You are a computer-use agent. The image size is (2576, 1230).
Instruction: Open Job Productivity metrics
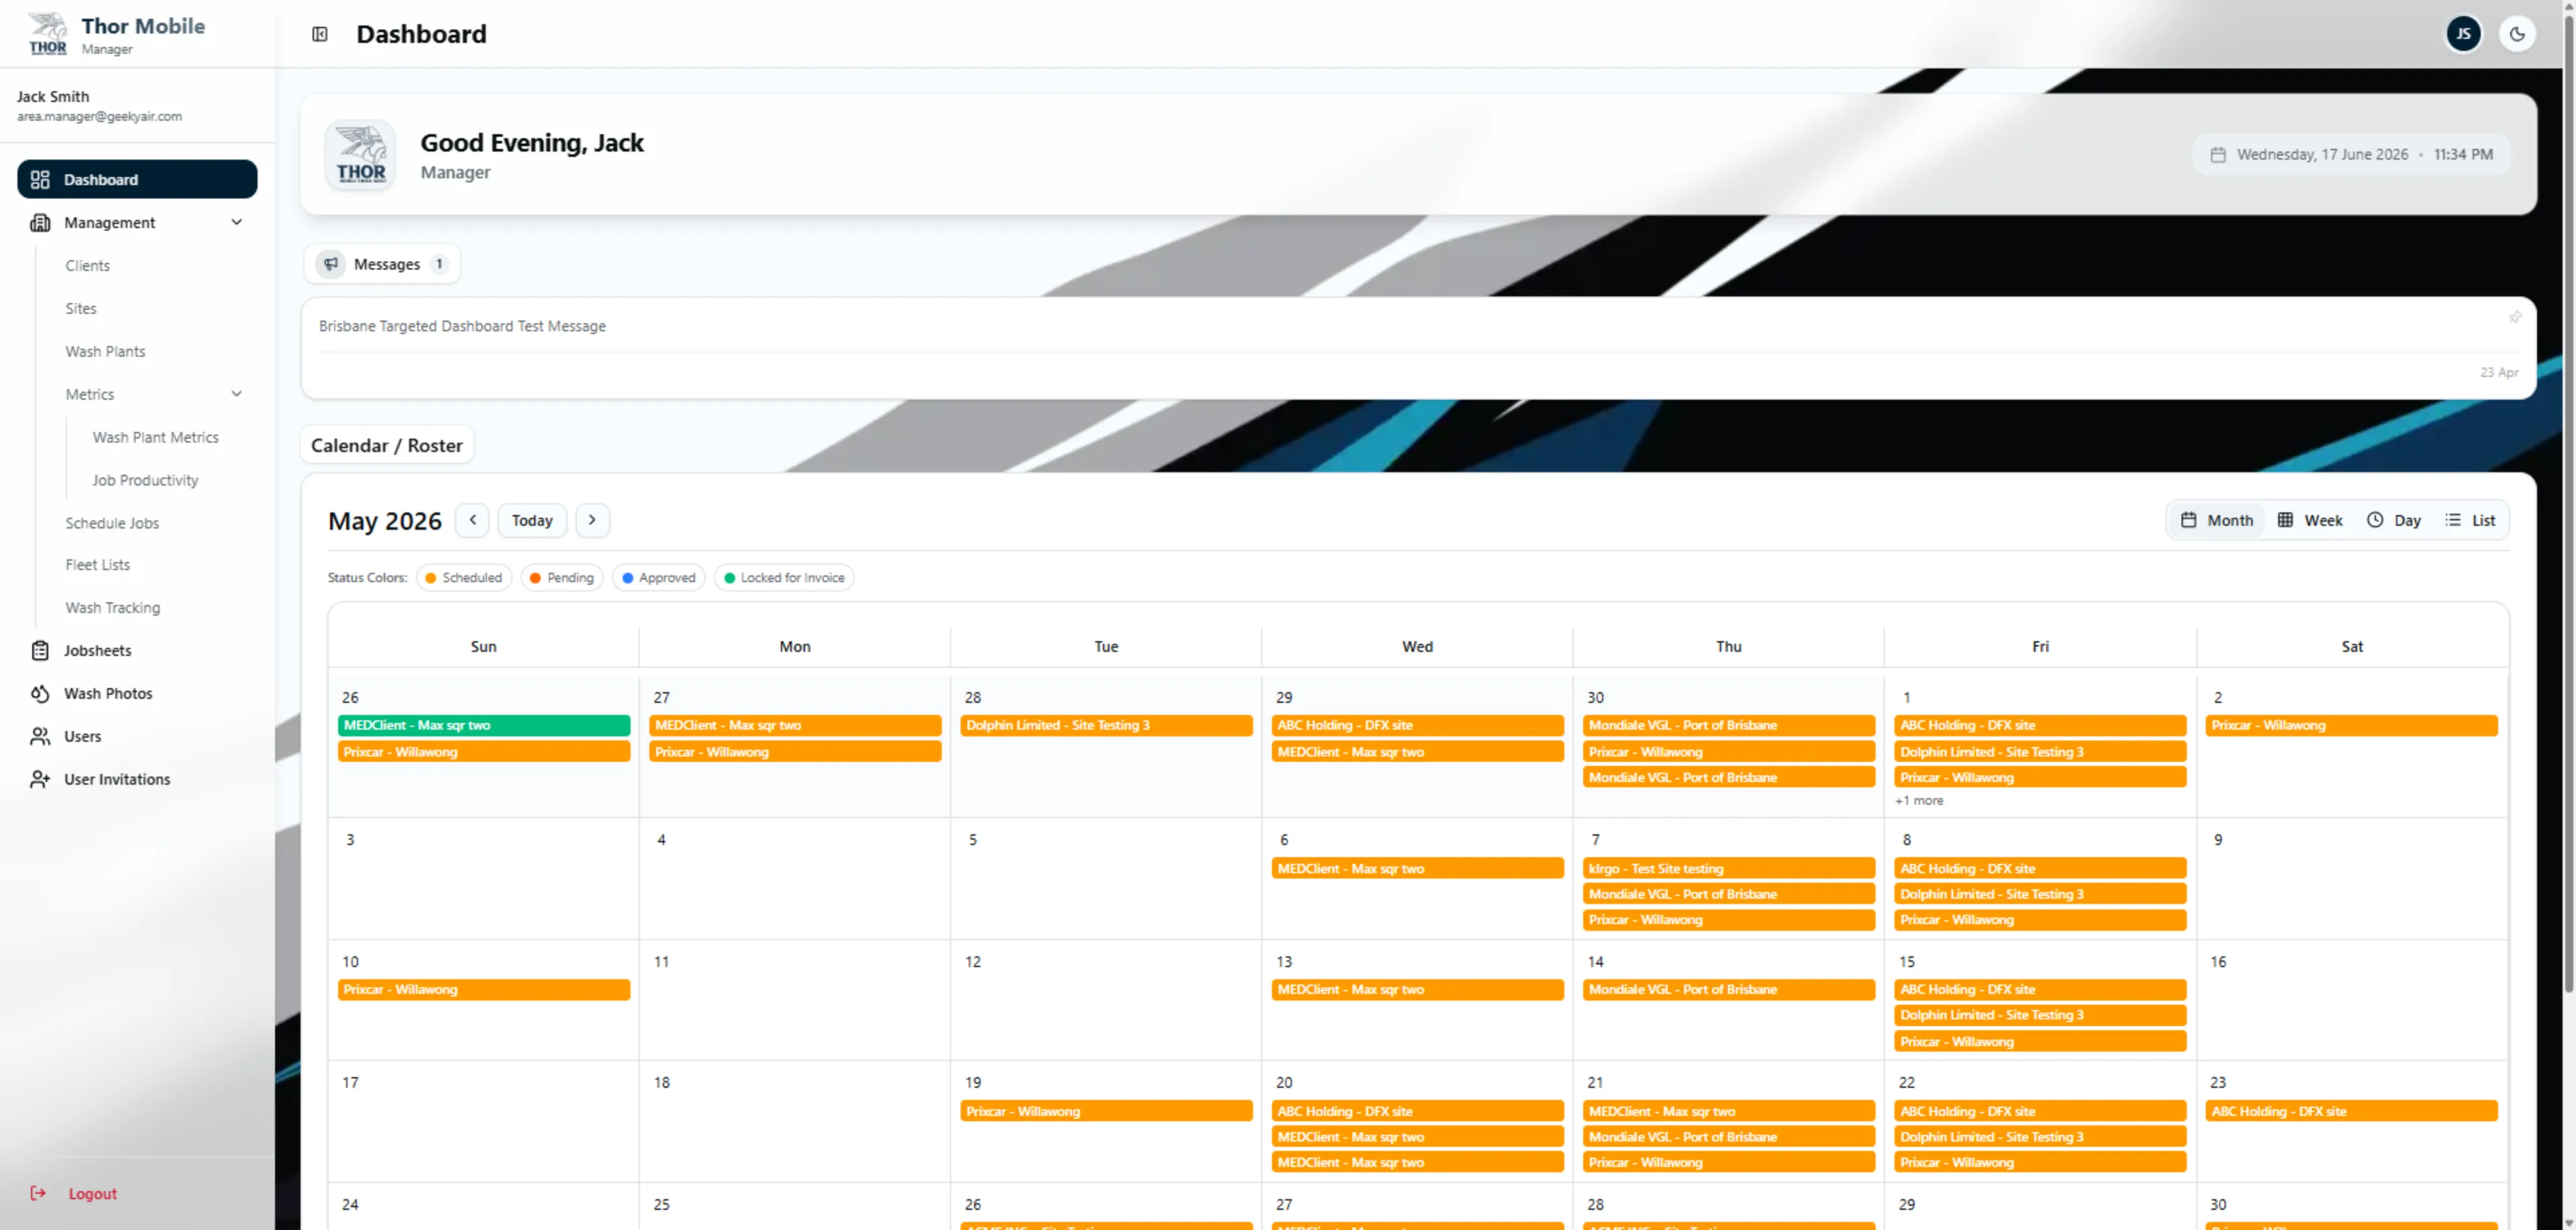145,480
